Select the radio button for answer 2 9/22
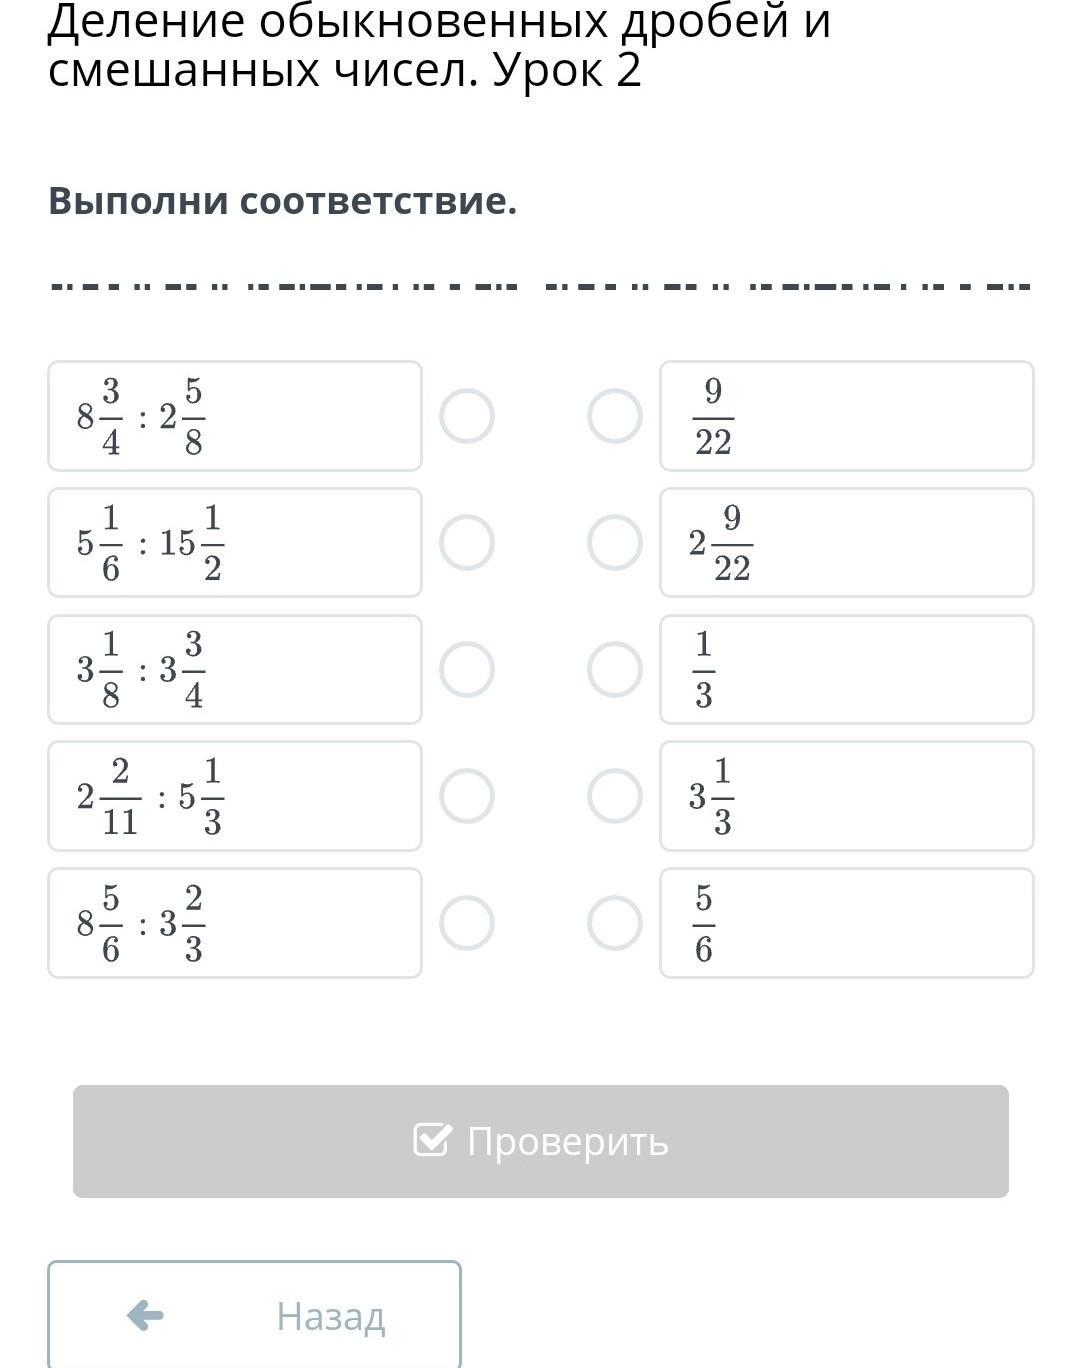1080x1368 pixels. tap(615, 543)
